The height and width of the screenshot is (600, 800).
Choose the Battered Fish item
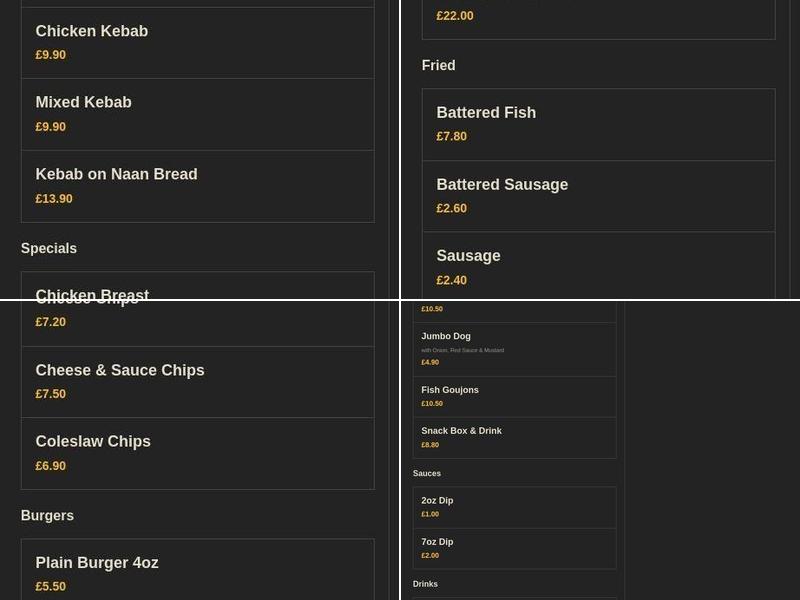pos(486,112)
